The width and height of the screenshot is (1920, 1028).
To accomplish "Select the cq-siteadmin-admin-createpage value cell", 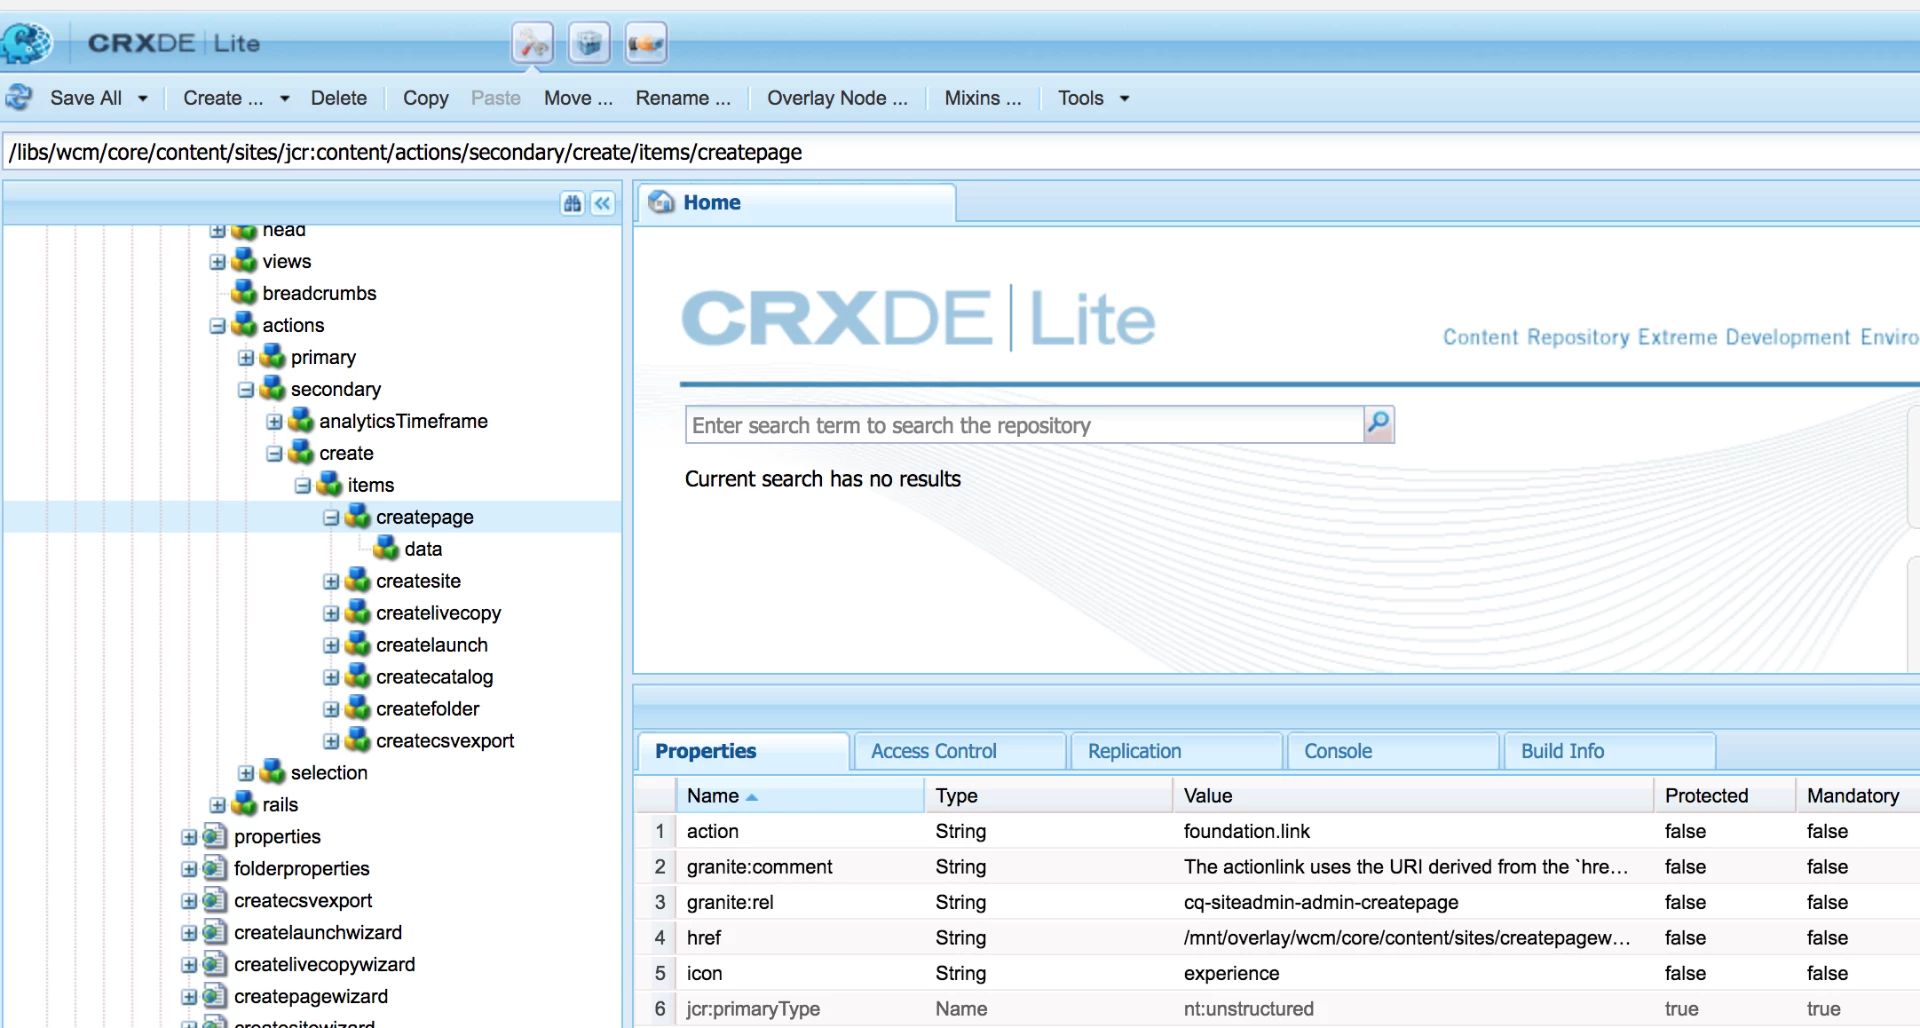I will click(1413, 902).
